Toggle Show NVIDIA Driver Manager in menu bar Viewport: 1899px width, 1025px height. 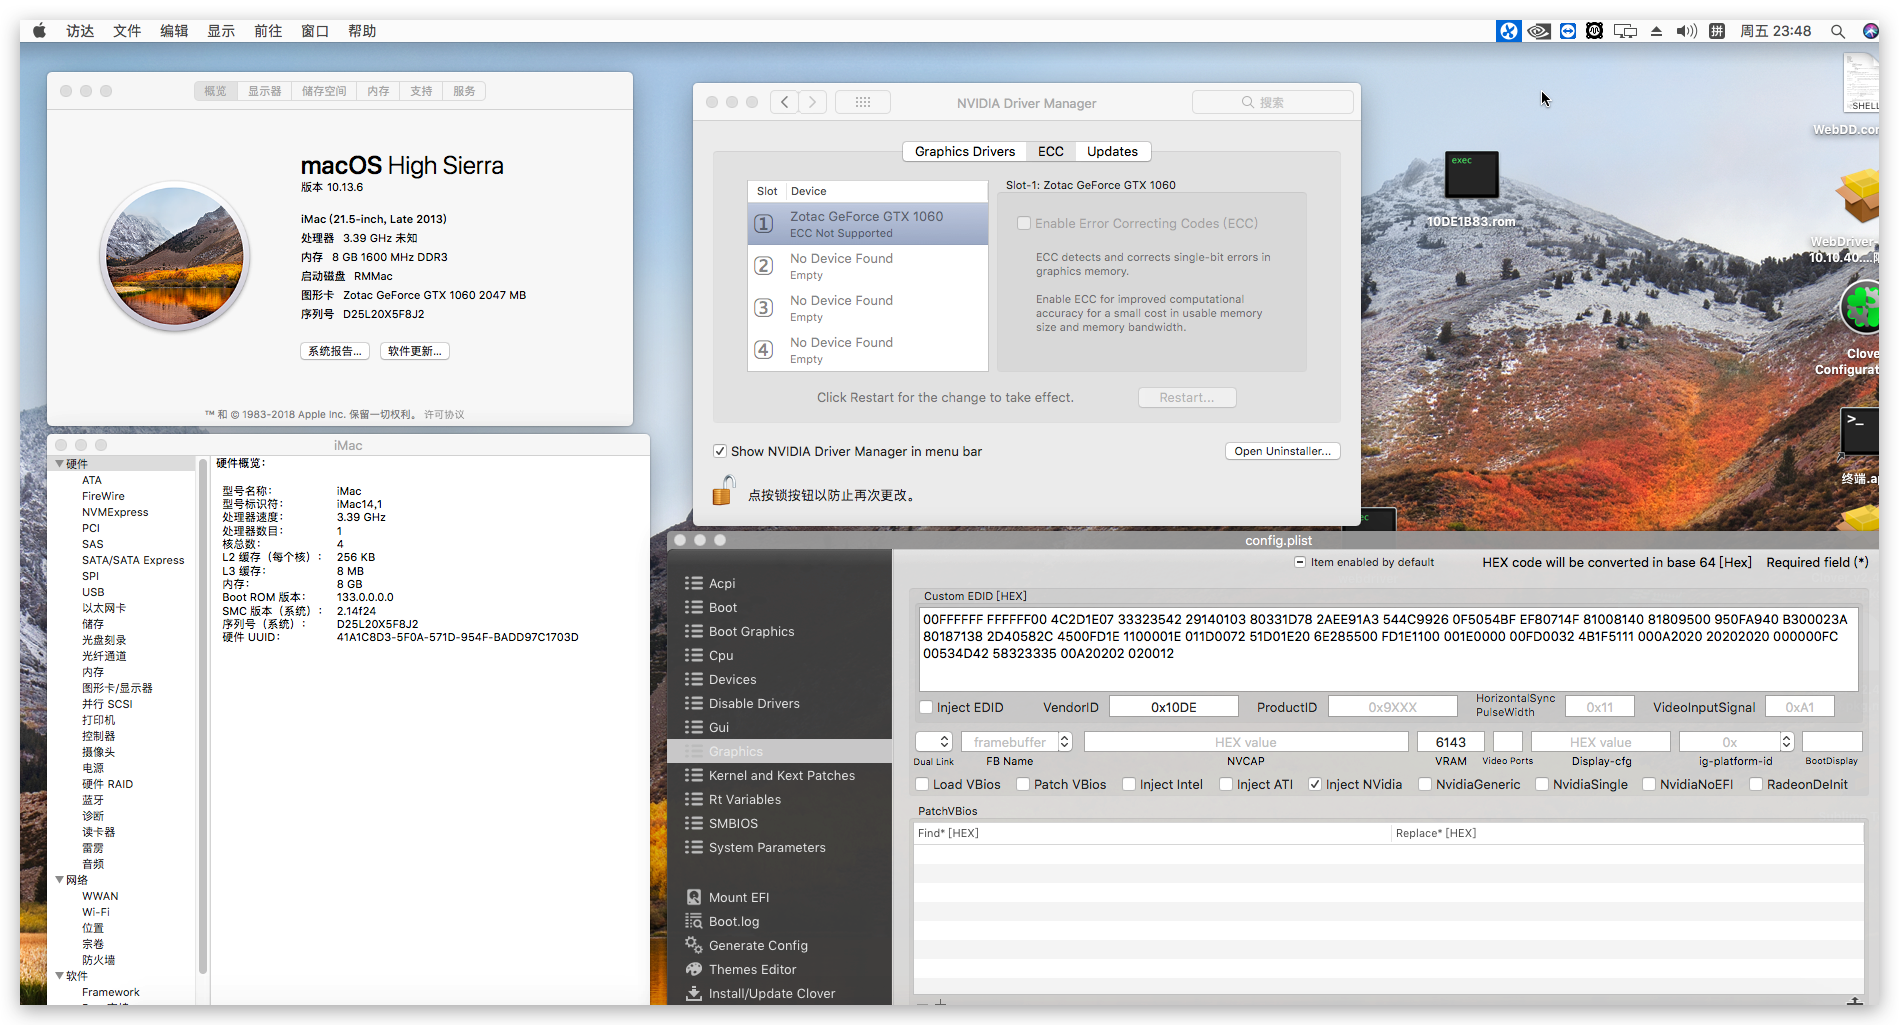click(720, 451)
